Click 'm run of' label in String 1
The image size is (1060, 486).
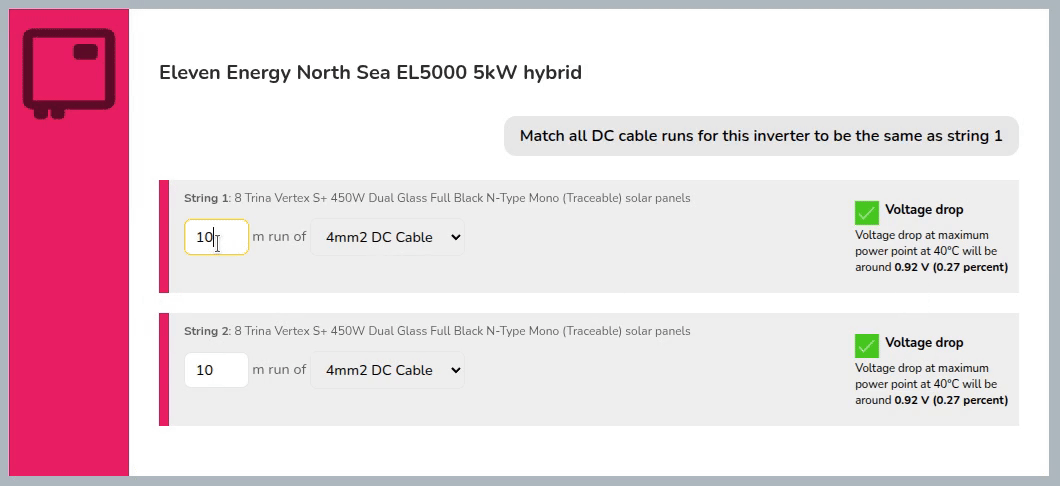[x=279, y=237]
